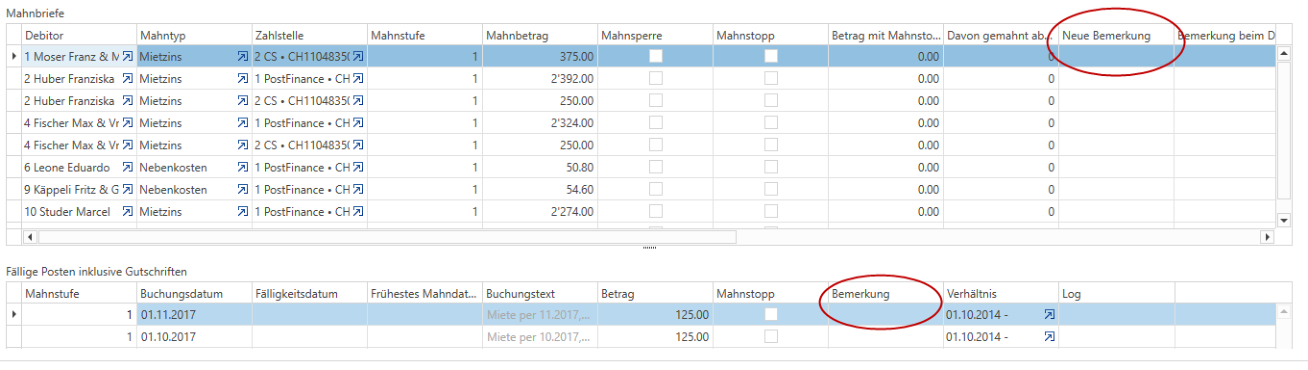Viewport: 1308px width, 370px height.
Task: Open PostFinance link icon in Leone Eduardo row
Action: point(358,167)
